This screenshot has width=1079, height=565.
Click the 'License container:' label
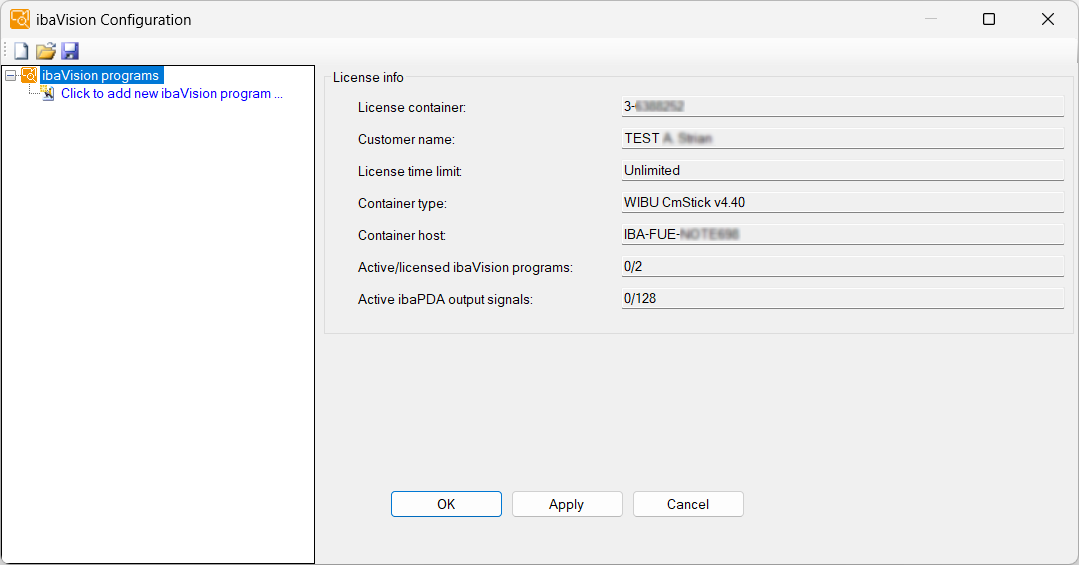point(412,107)
